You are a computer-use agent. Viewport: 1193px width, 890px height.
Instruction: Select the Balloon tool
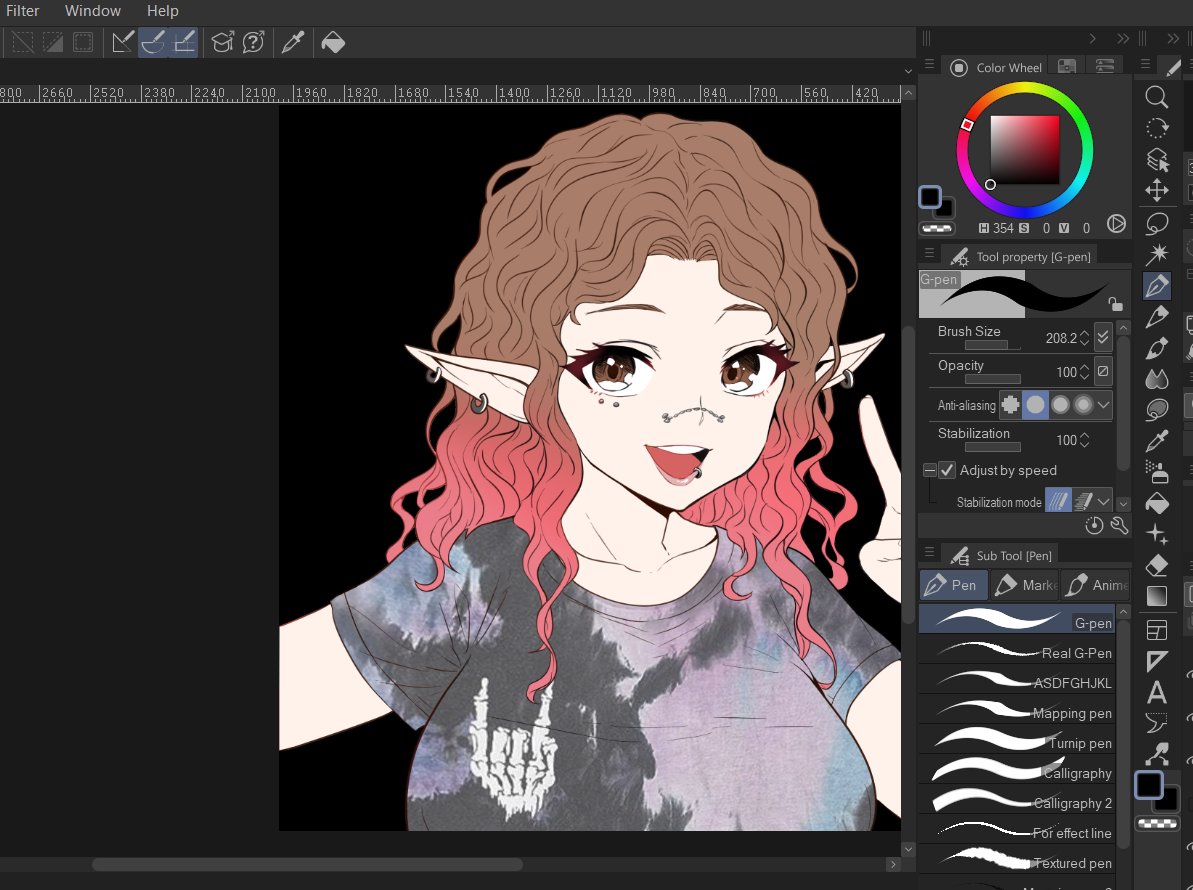1156,723
